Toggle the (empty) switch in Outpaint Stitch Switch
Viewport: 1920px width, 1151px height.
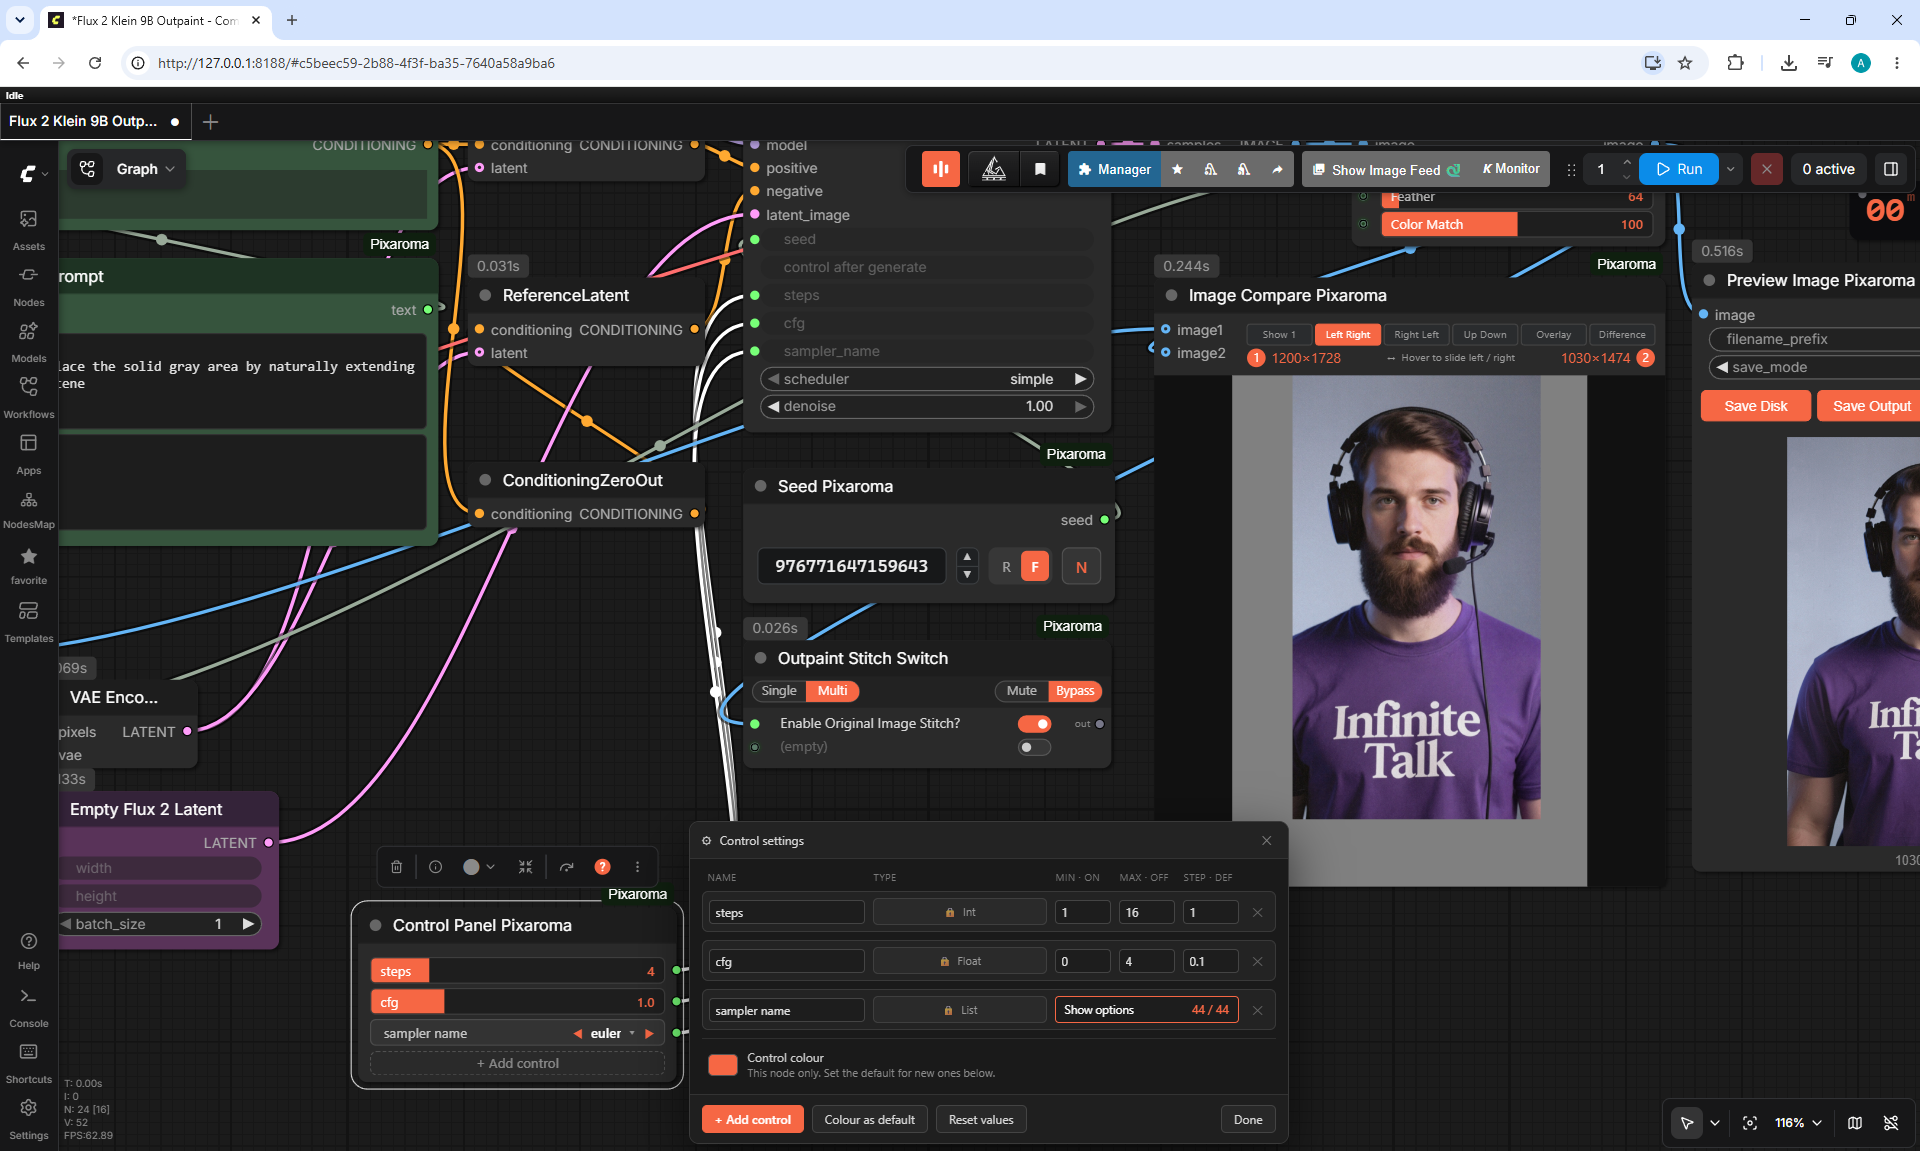pyautogui.click(x=1034, y=747)
